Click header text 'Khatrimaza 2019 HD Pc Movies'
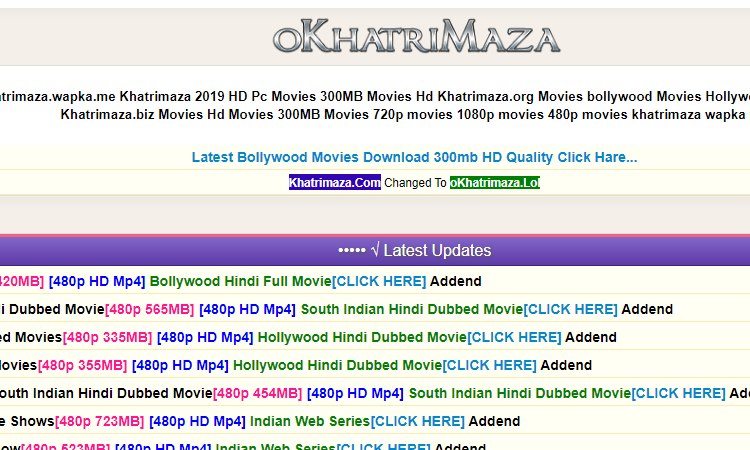Screen dimensions: 750x450 pos(217,97)
